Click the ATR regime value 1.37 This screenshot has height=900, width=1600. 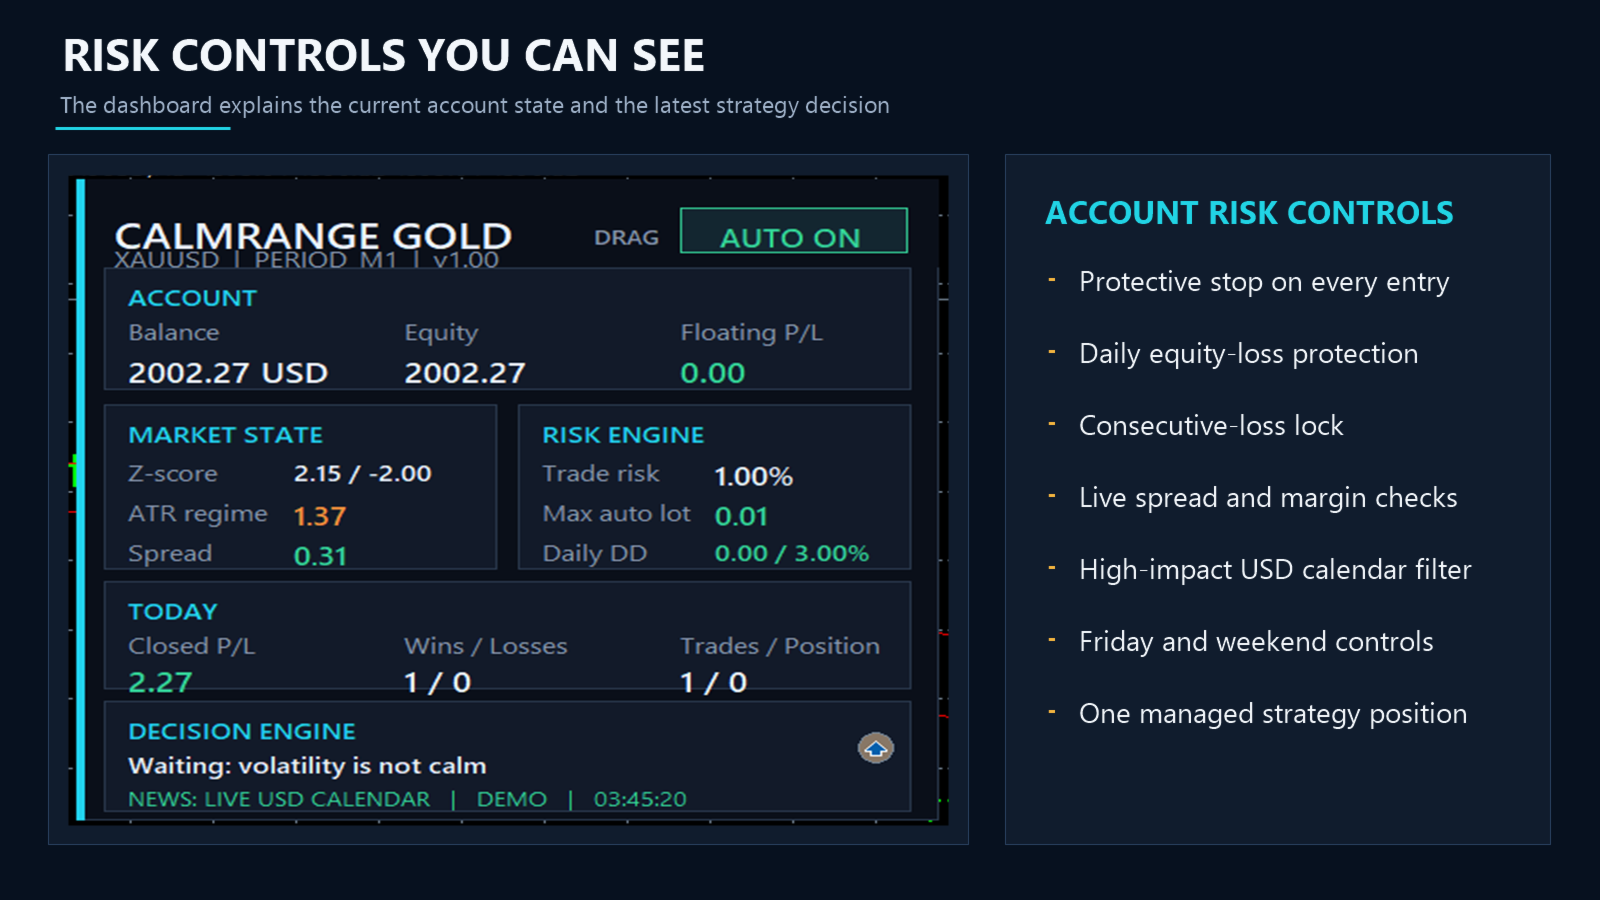[320, 516]
